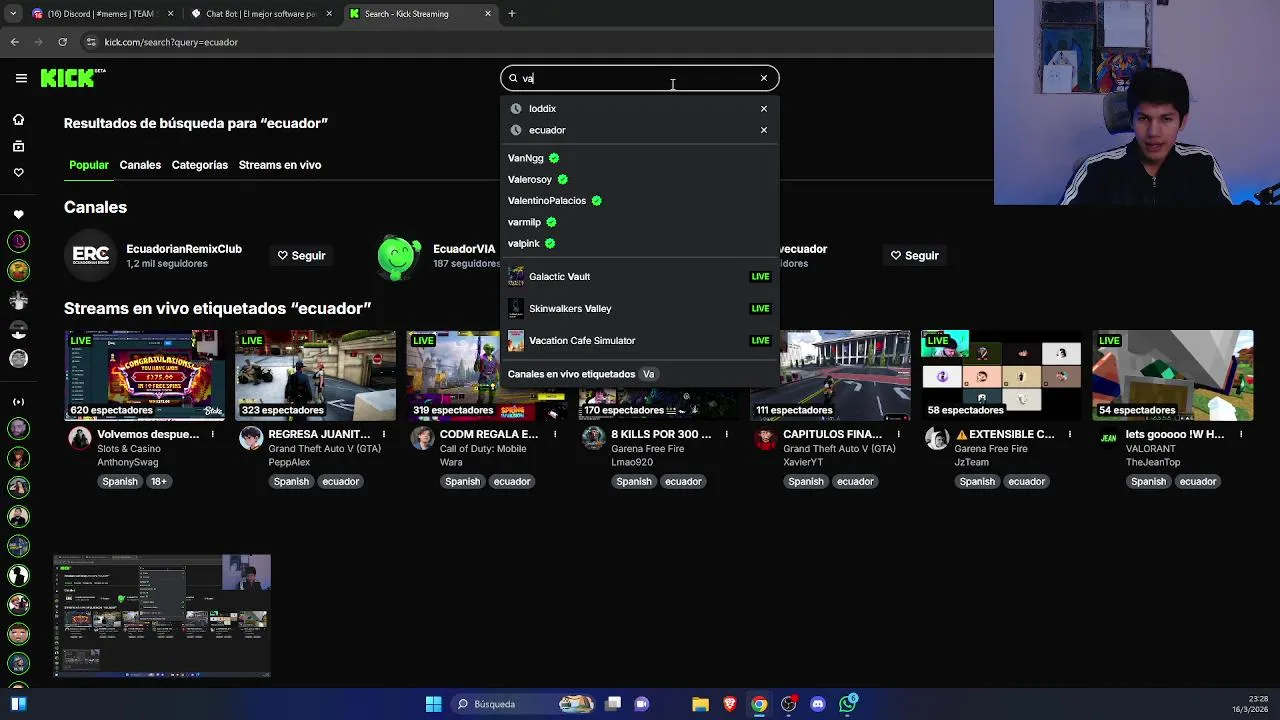1280x720 pixels.
Task: Click ecuador tag under PeppAlex stream
Action: 340,482
